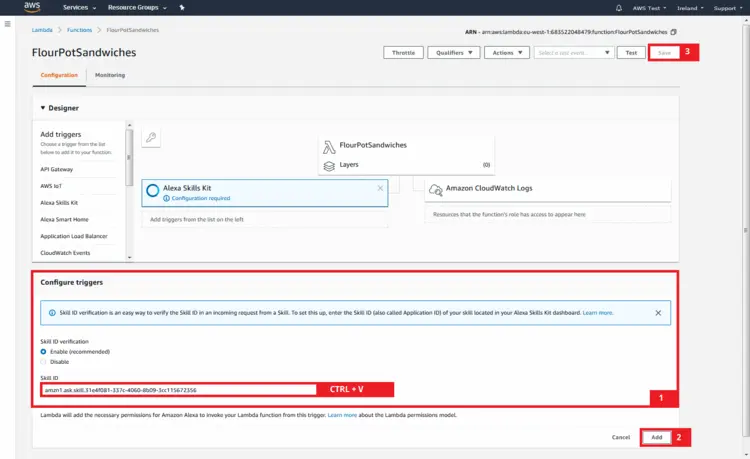Click the page vertical scrollbar
The width and height of the screenshot is (750, 459).
746,230
